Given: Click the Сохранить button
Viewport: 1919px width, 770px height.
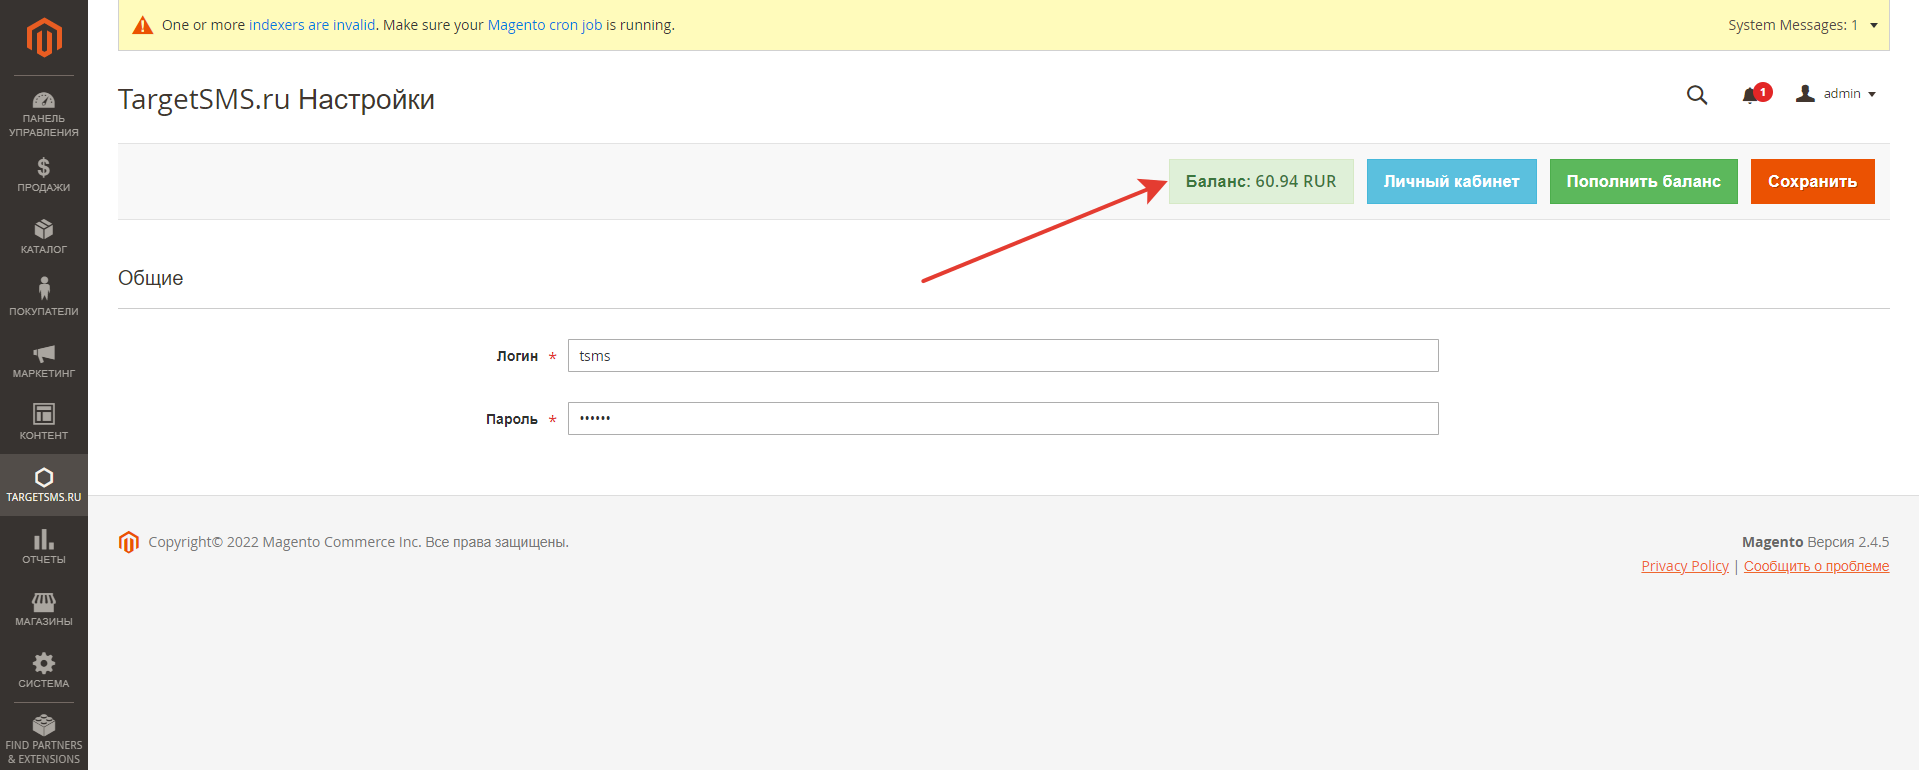Looking at the screenshot, I should click(x=1813, y=181).
